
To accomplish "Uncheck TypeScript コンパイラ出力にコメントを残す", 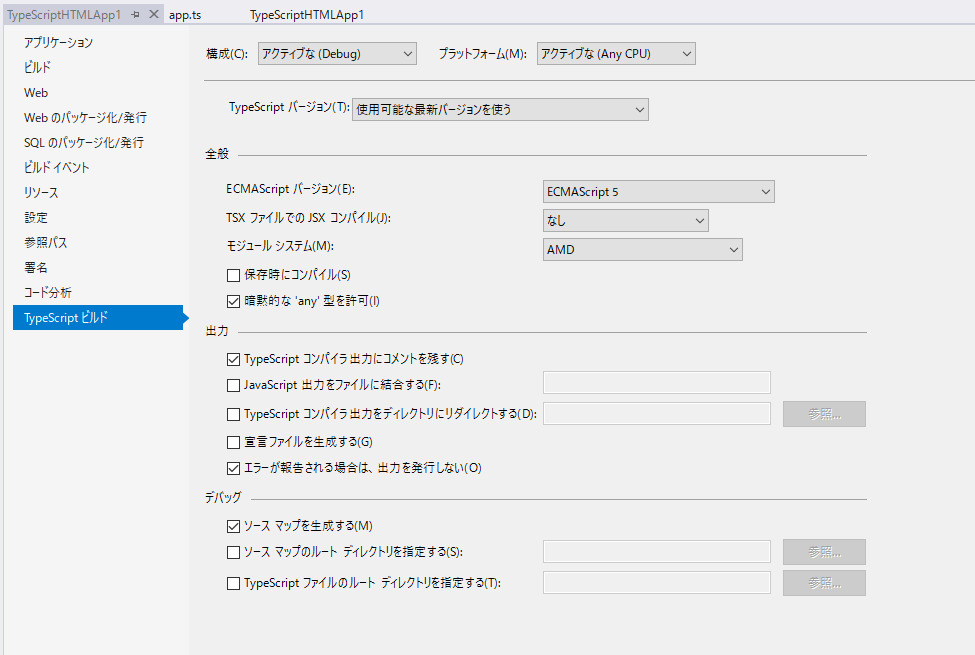I will click(232, 359).
